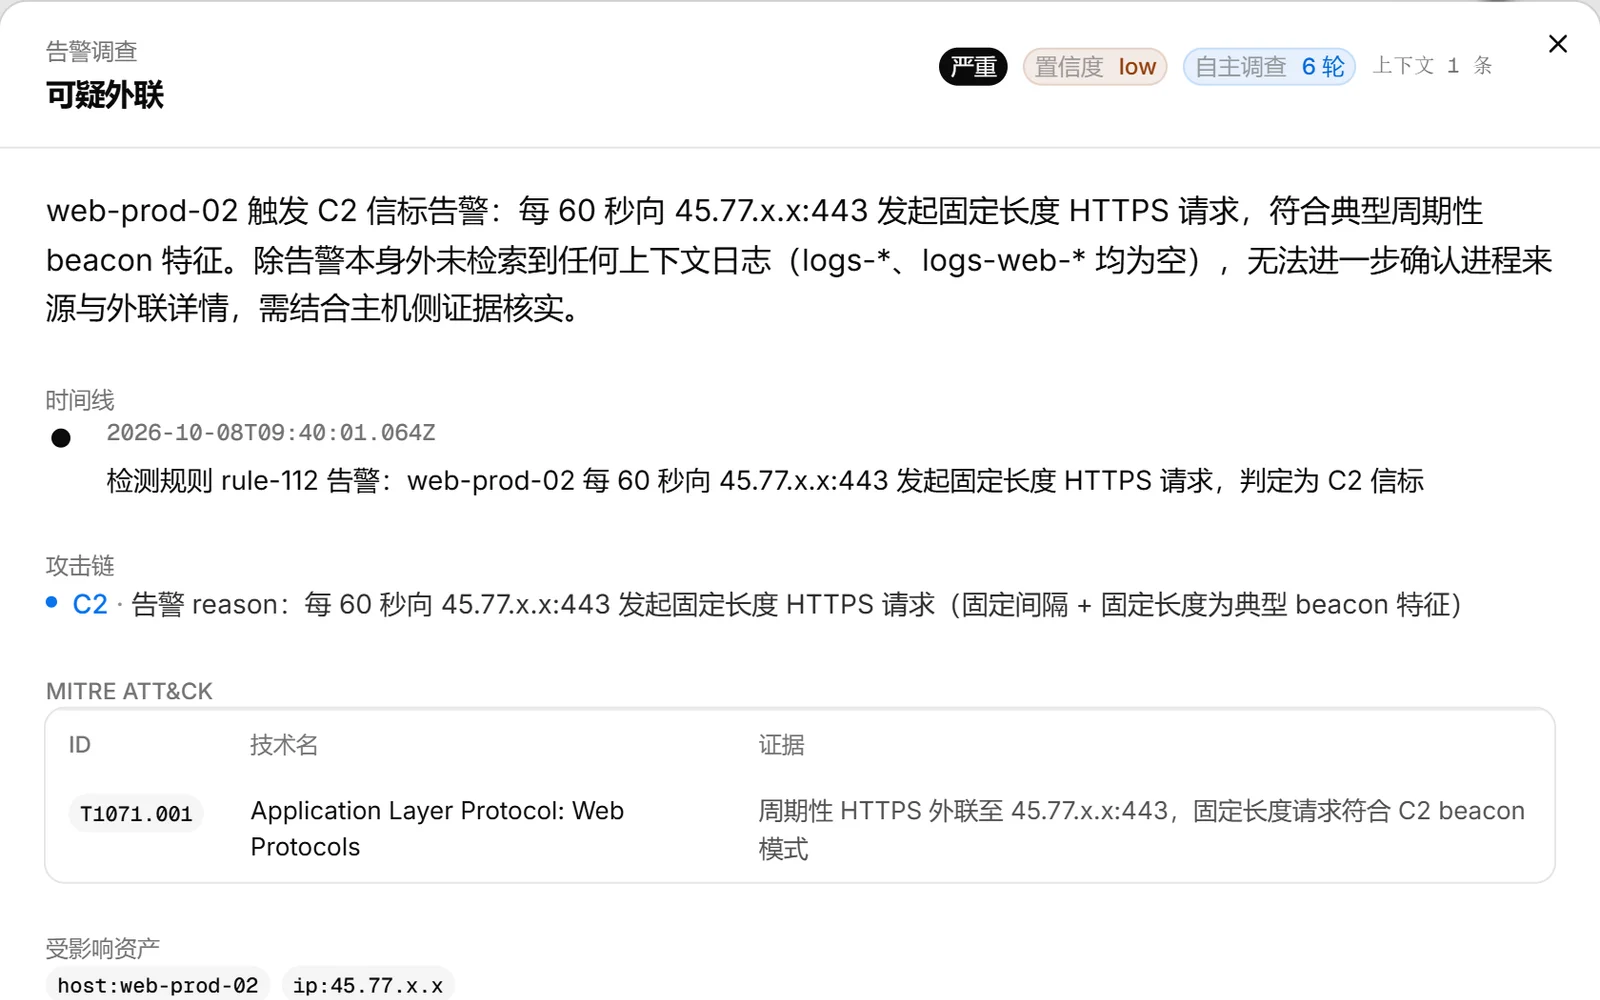
Task: Click the MITRE evidence cell about 周期性 HTTPS
Action: click(x=1141, y=829)
